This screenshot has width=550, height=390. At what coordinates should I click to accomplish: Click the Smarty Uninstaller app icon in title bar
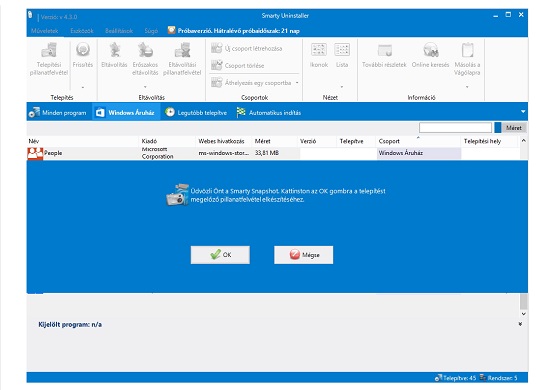pos(31,15)
